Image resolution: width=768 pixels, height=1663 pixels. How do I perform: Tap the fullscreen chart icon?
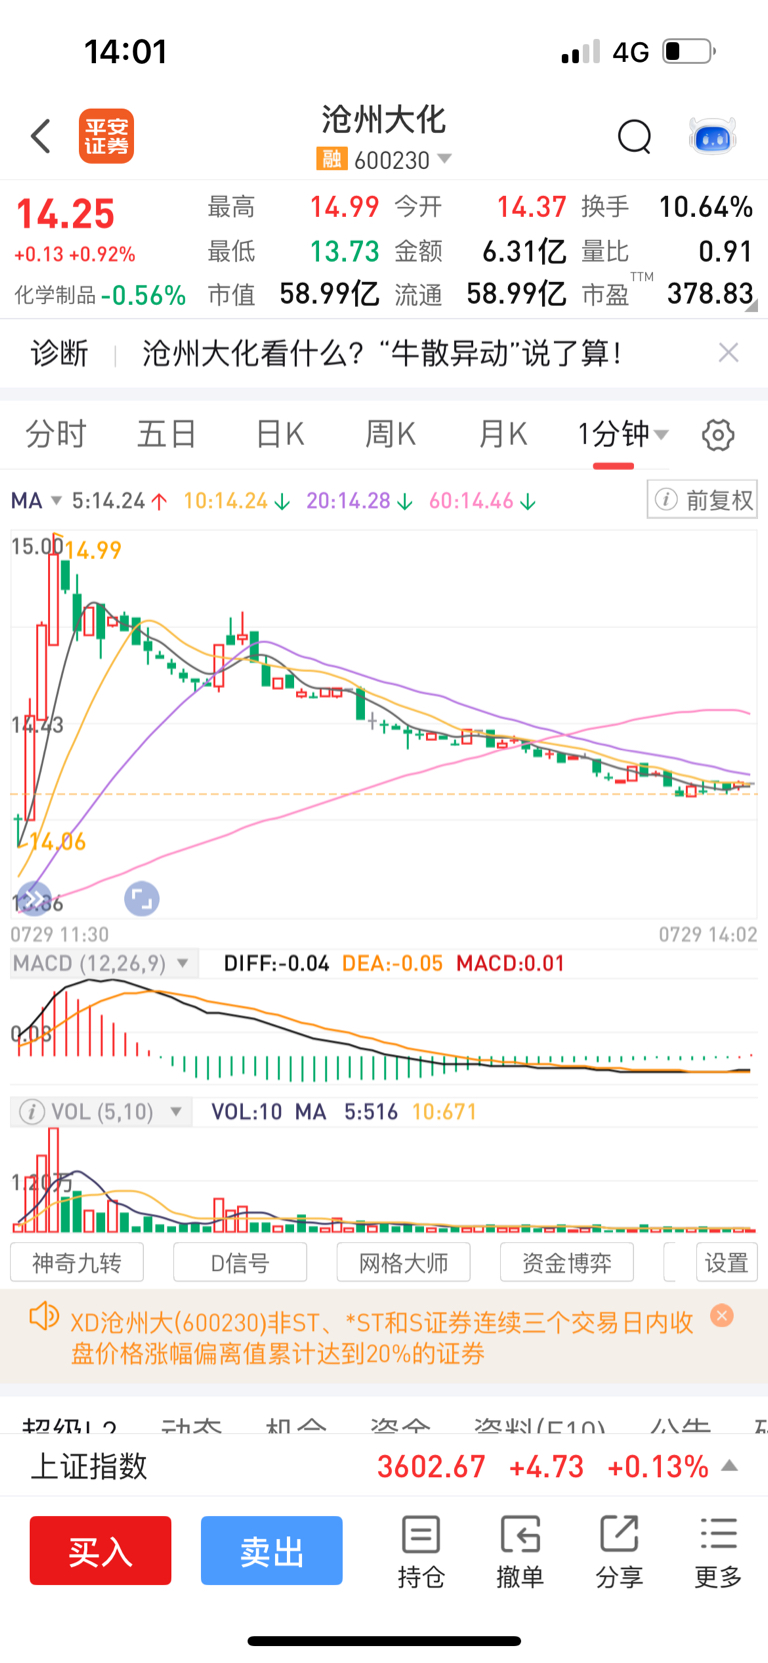(142, 899)
